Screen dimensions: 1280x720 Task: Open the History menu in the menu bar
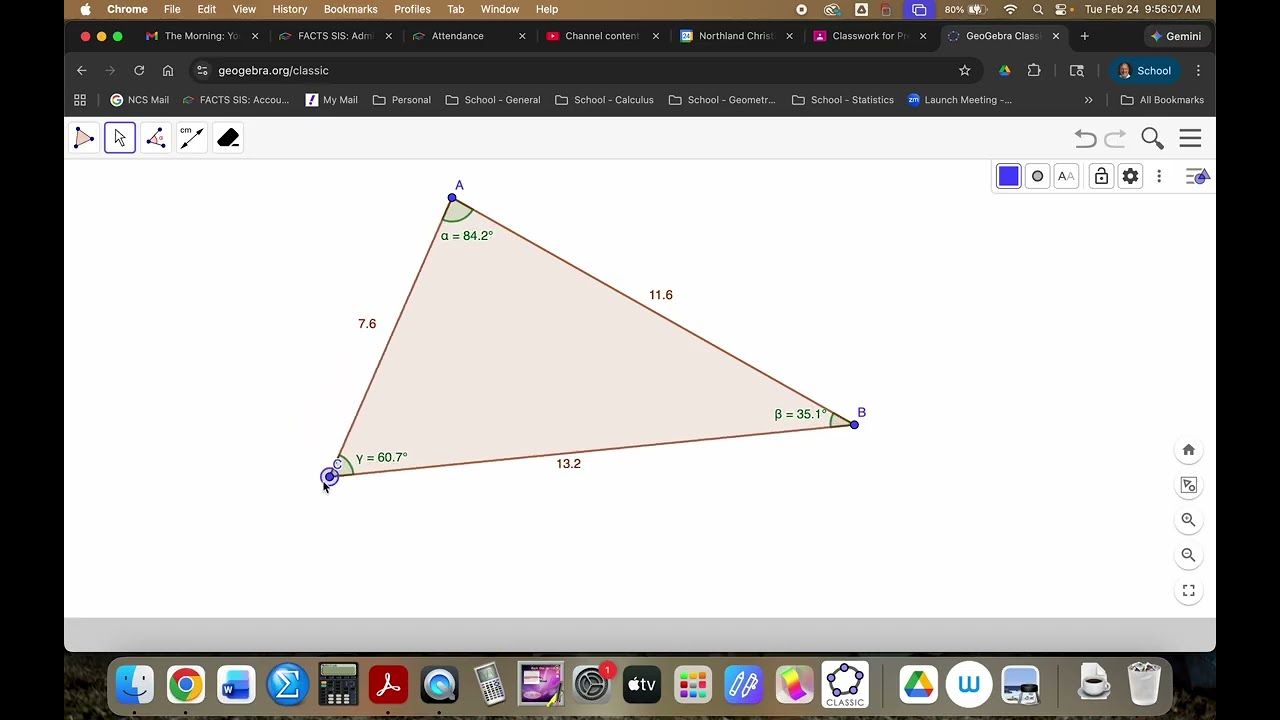(290, 9)
